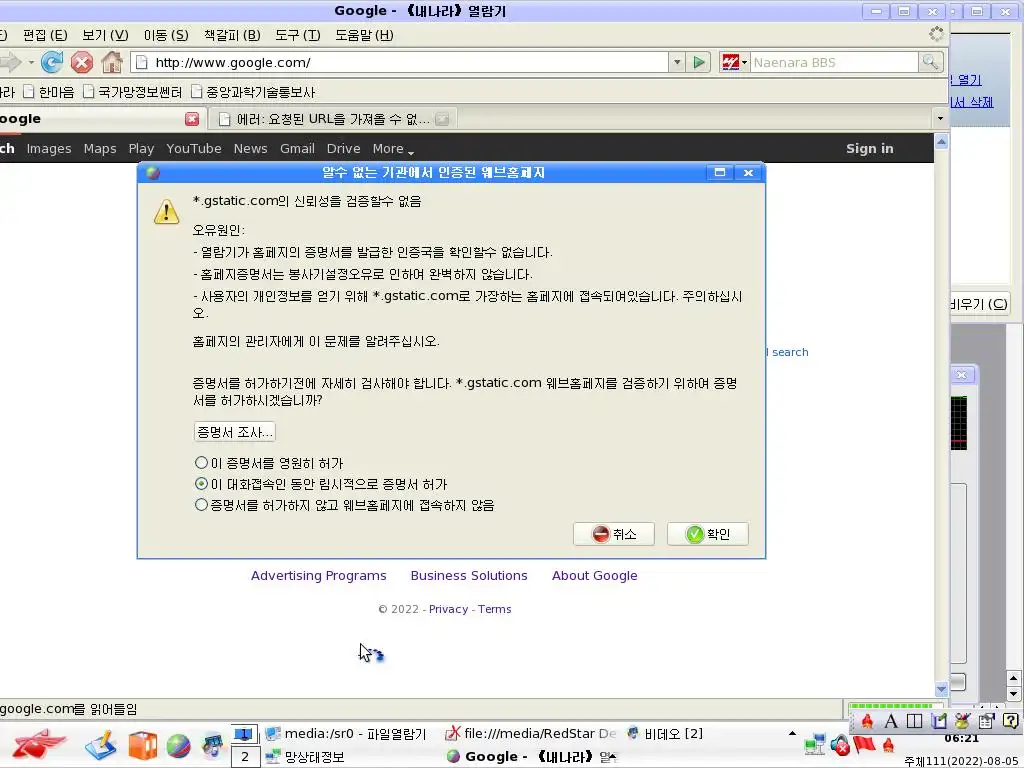1024x768 pixels.
Task: Open the 중앙과학기술통보사 bookmark
Action: [x=253, y=92]
